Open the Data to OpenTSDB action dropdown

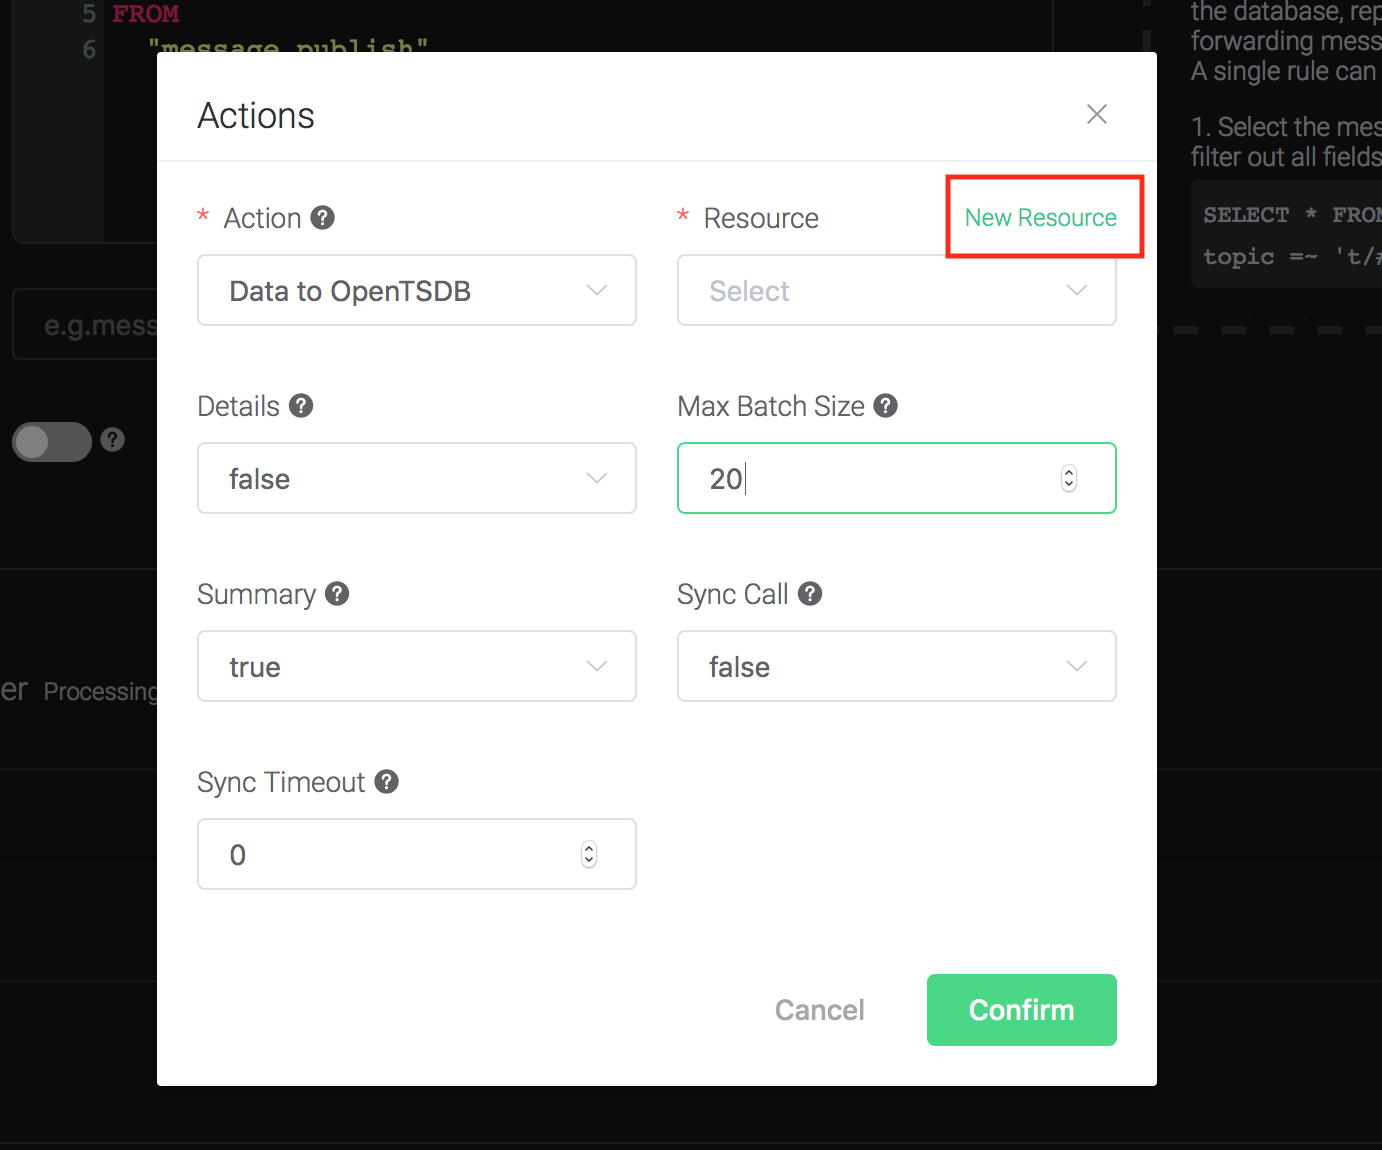point(417,290)
